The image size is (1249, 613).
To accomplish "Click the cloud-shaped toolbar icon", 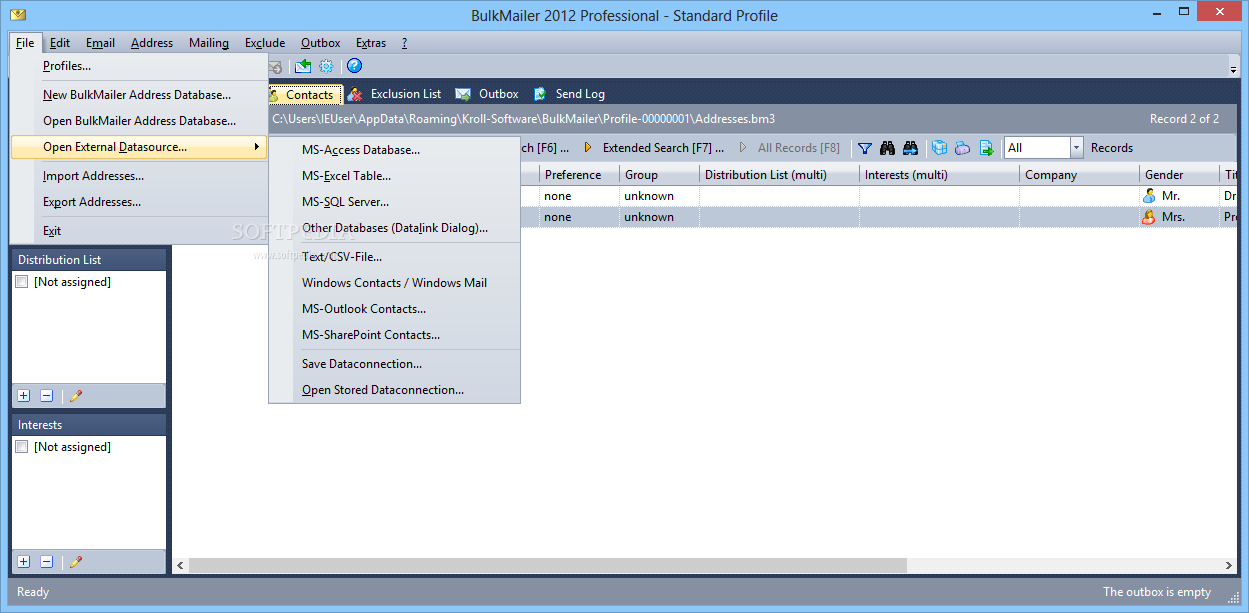I will point(962,148).
